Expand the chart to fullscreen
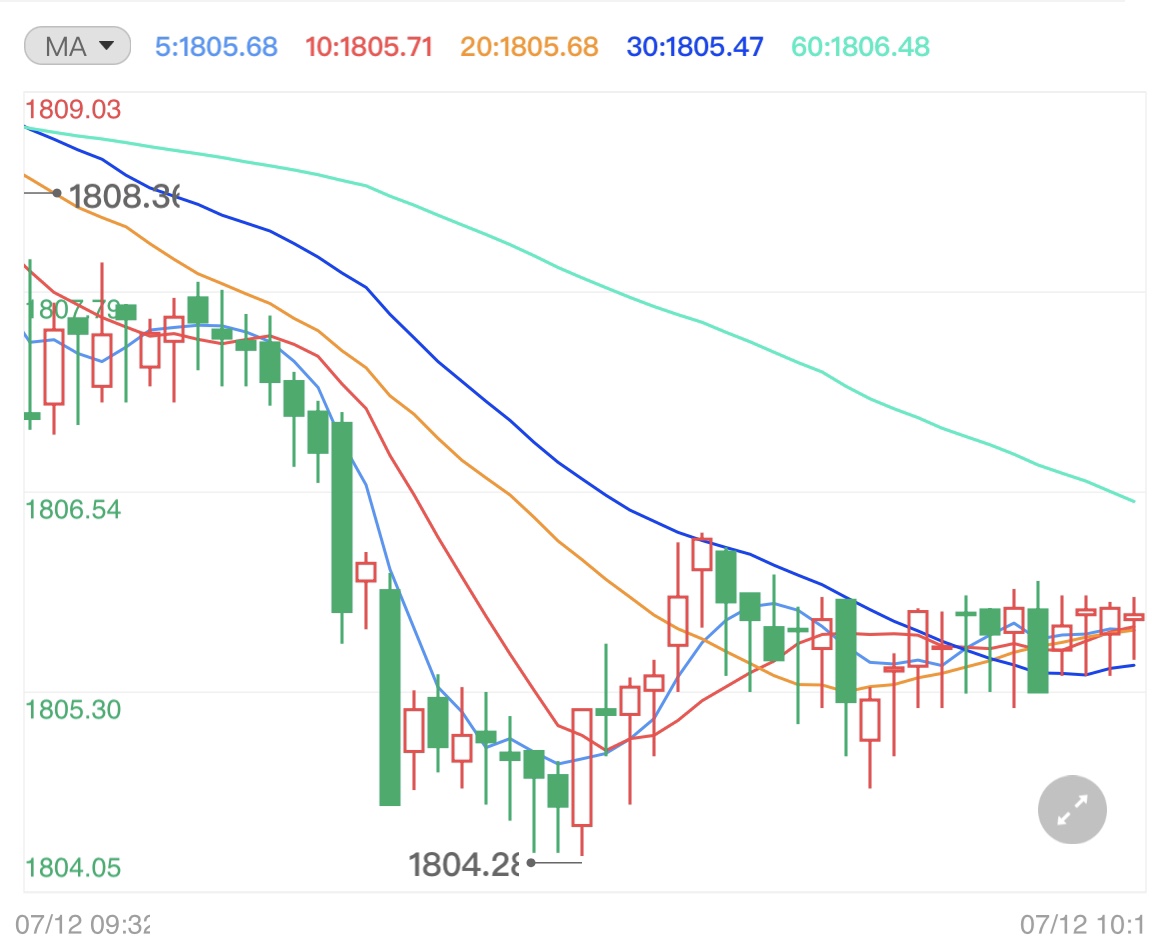 point(1072,809)
